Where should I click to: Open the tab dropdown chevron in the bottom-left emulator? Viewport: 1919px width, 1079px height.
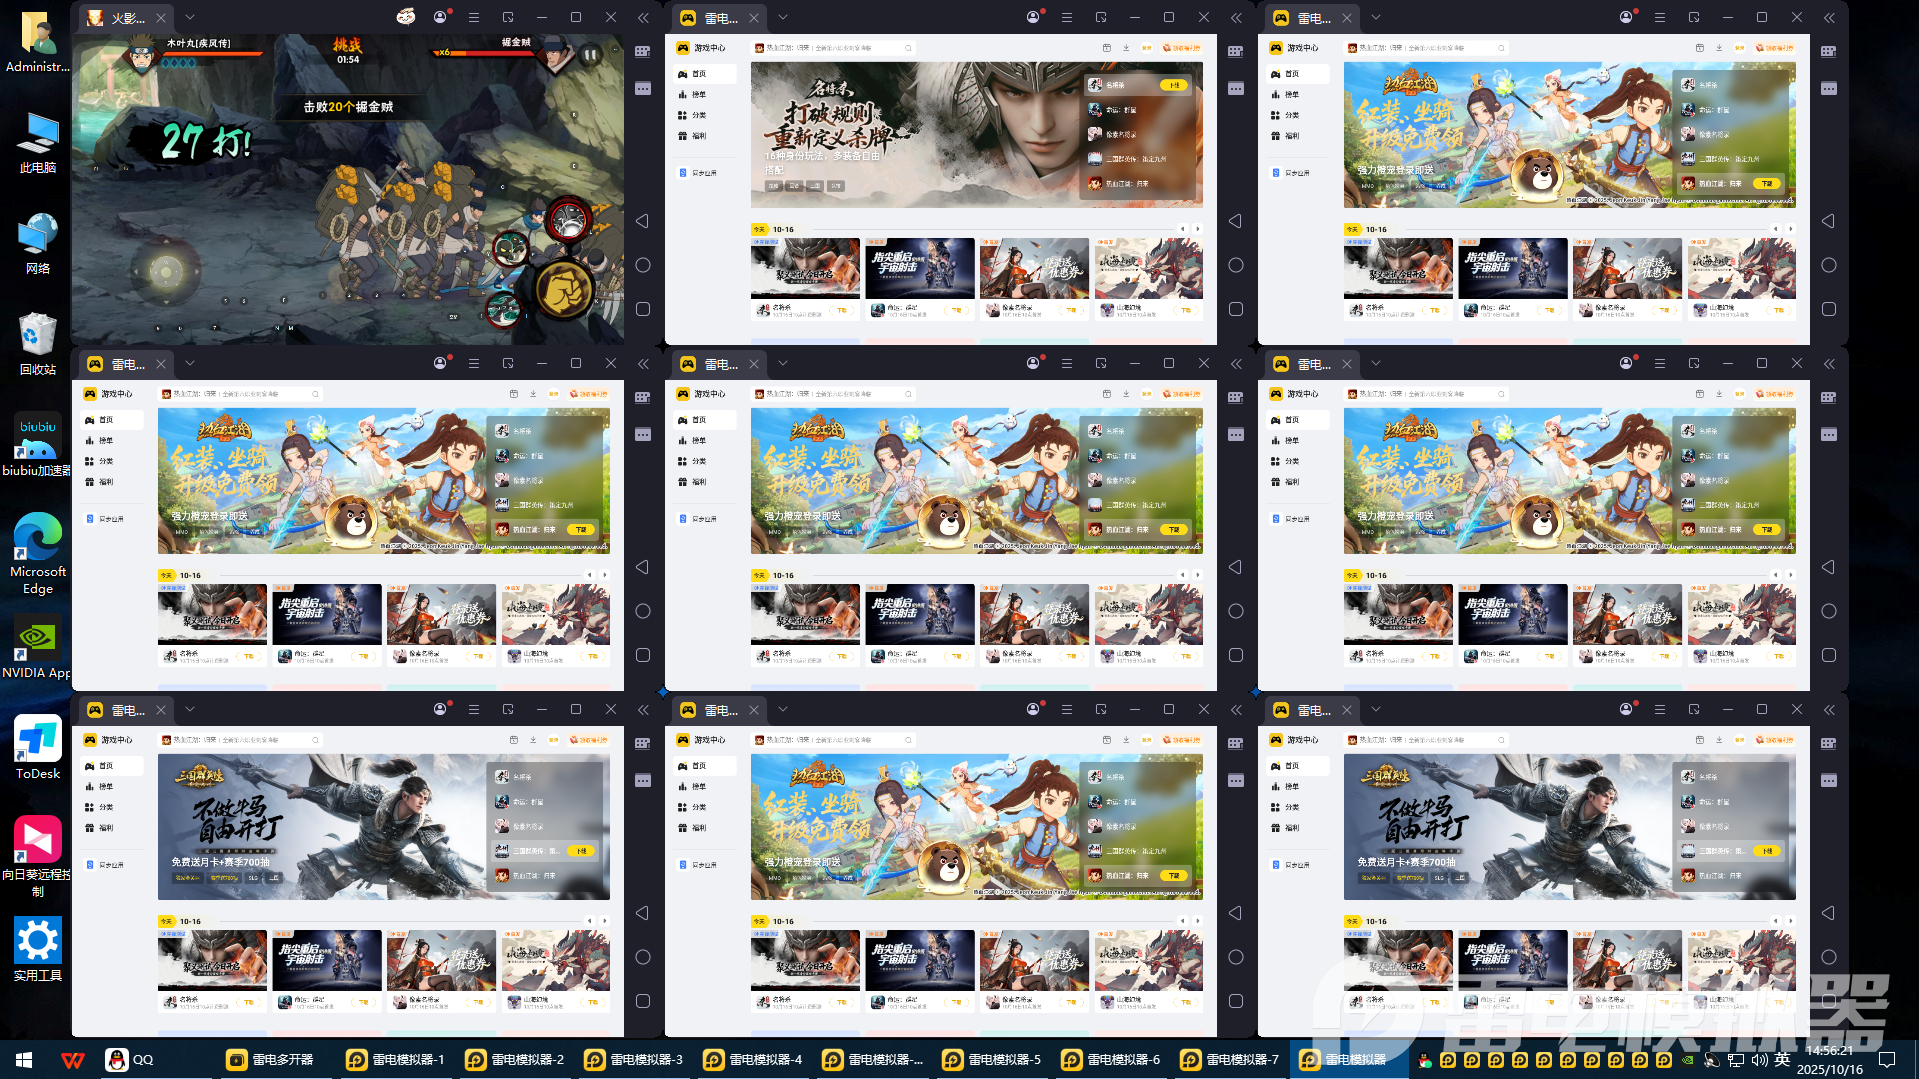coord(190,709)
